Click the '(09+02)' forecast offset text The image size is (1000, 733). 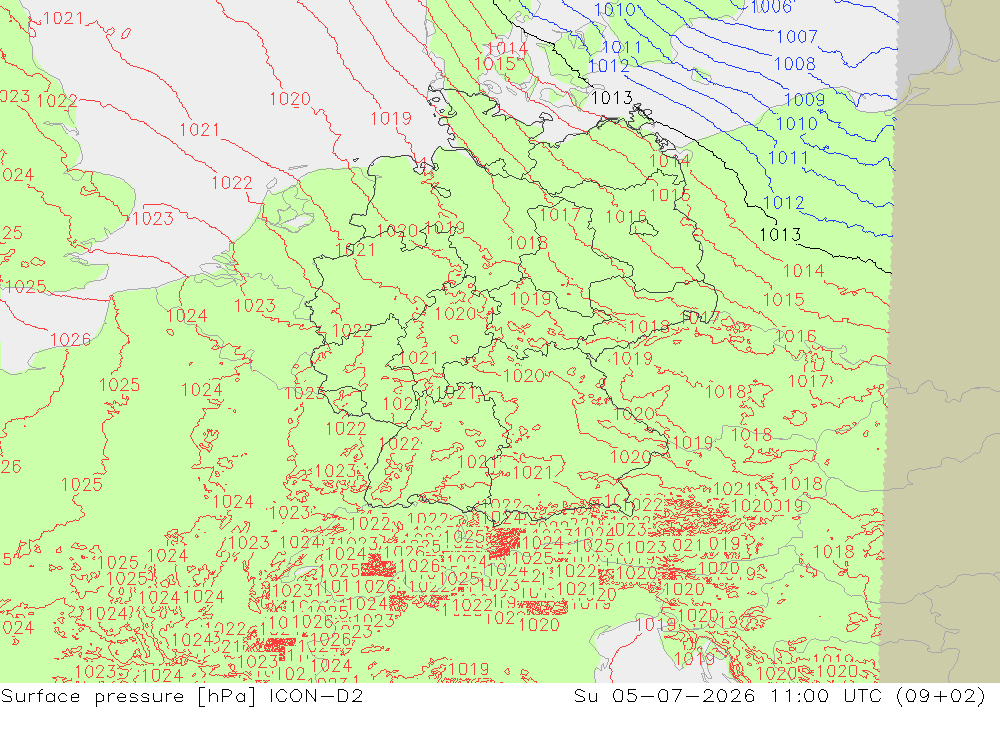click(941, 695)
